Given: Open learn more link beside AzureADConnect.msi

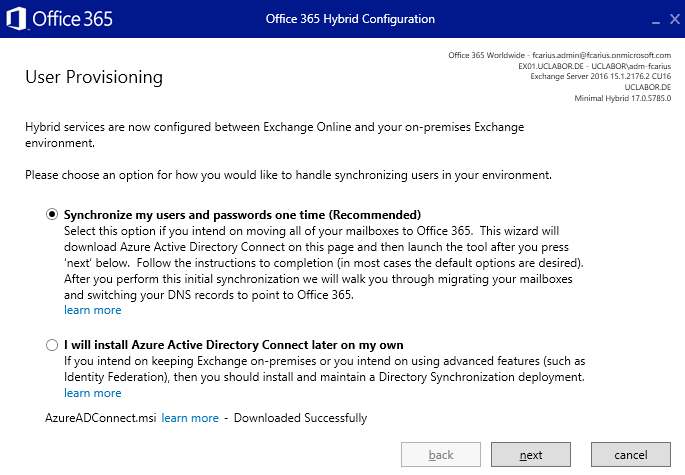Looking at the screenshot, I should coord(190,418).
